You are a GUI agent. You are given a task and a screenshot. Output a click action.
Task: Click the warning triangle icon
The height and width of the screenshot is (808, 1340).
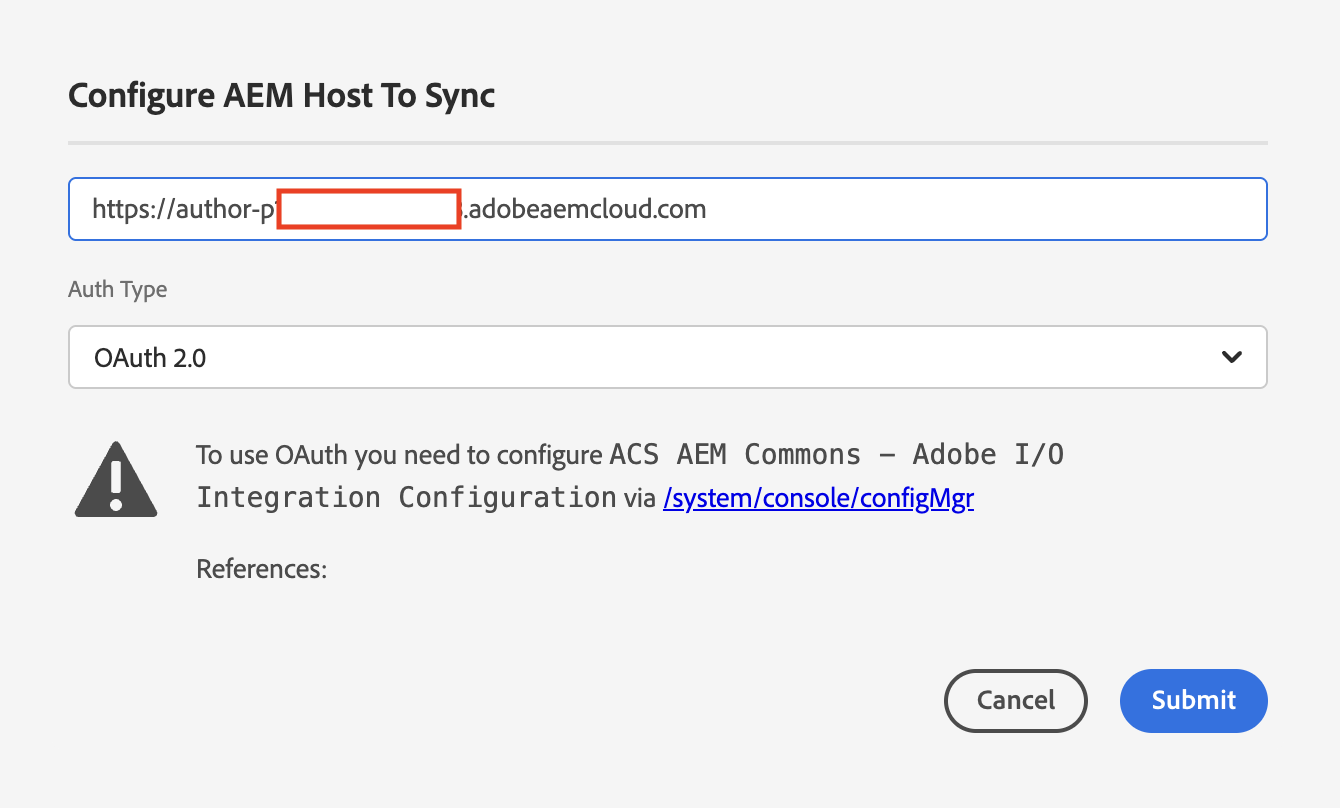click(x=116, y=479)
